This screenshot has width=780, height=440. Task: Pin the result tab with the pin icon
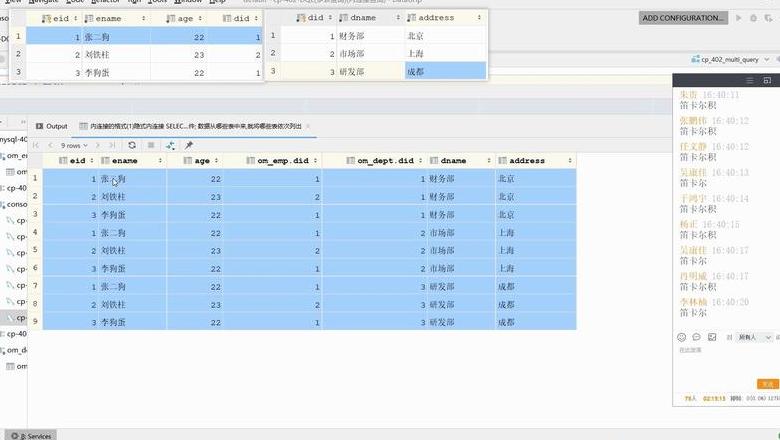189,145
